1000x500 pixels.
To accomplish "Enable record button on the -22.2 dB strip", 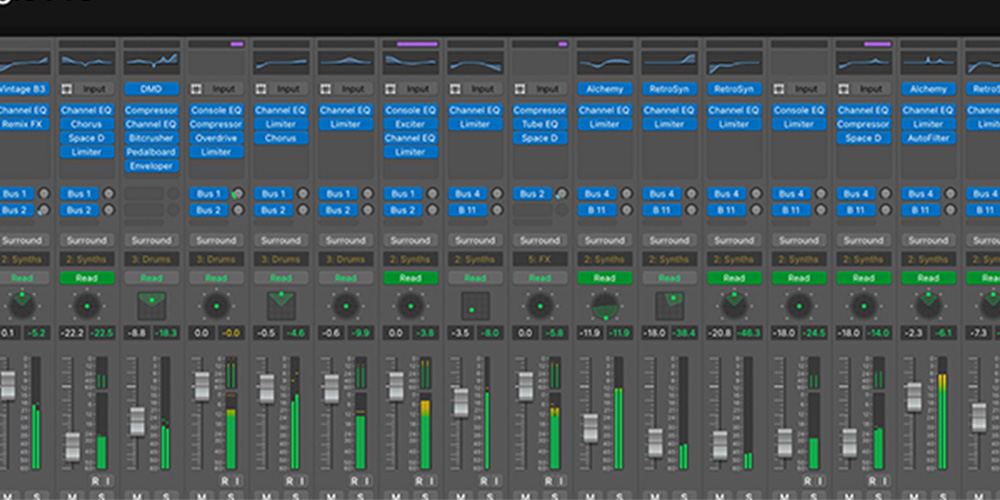I will pyautogui.click(x=95, y=481).
